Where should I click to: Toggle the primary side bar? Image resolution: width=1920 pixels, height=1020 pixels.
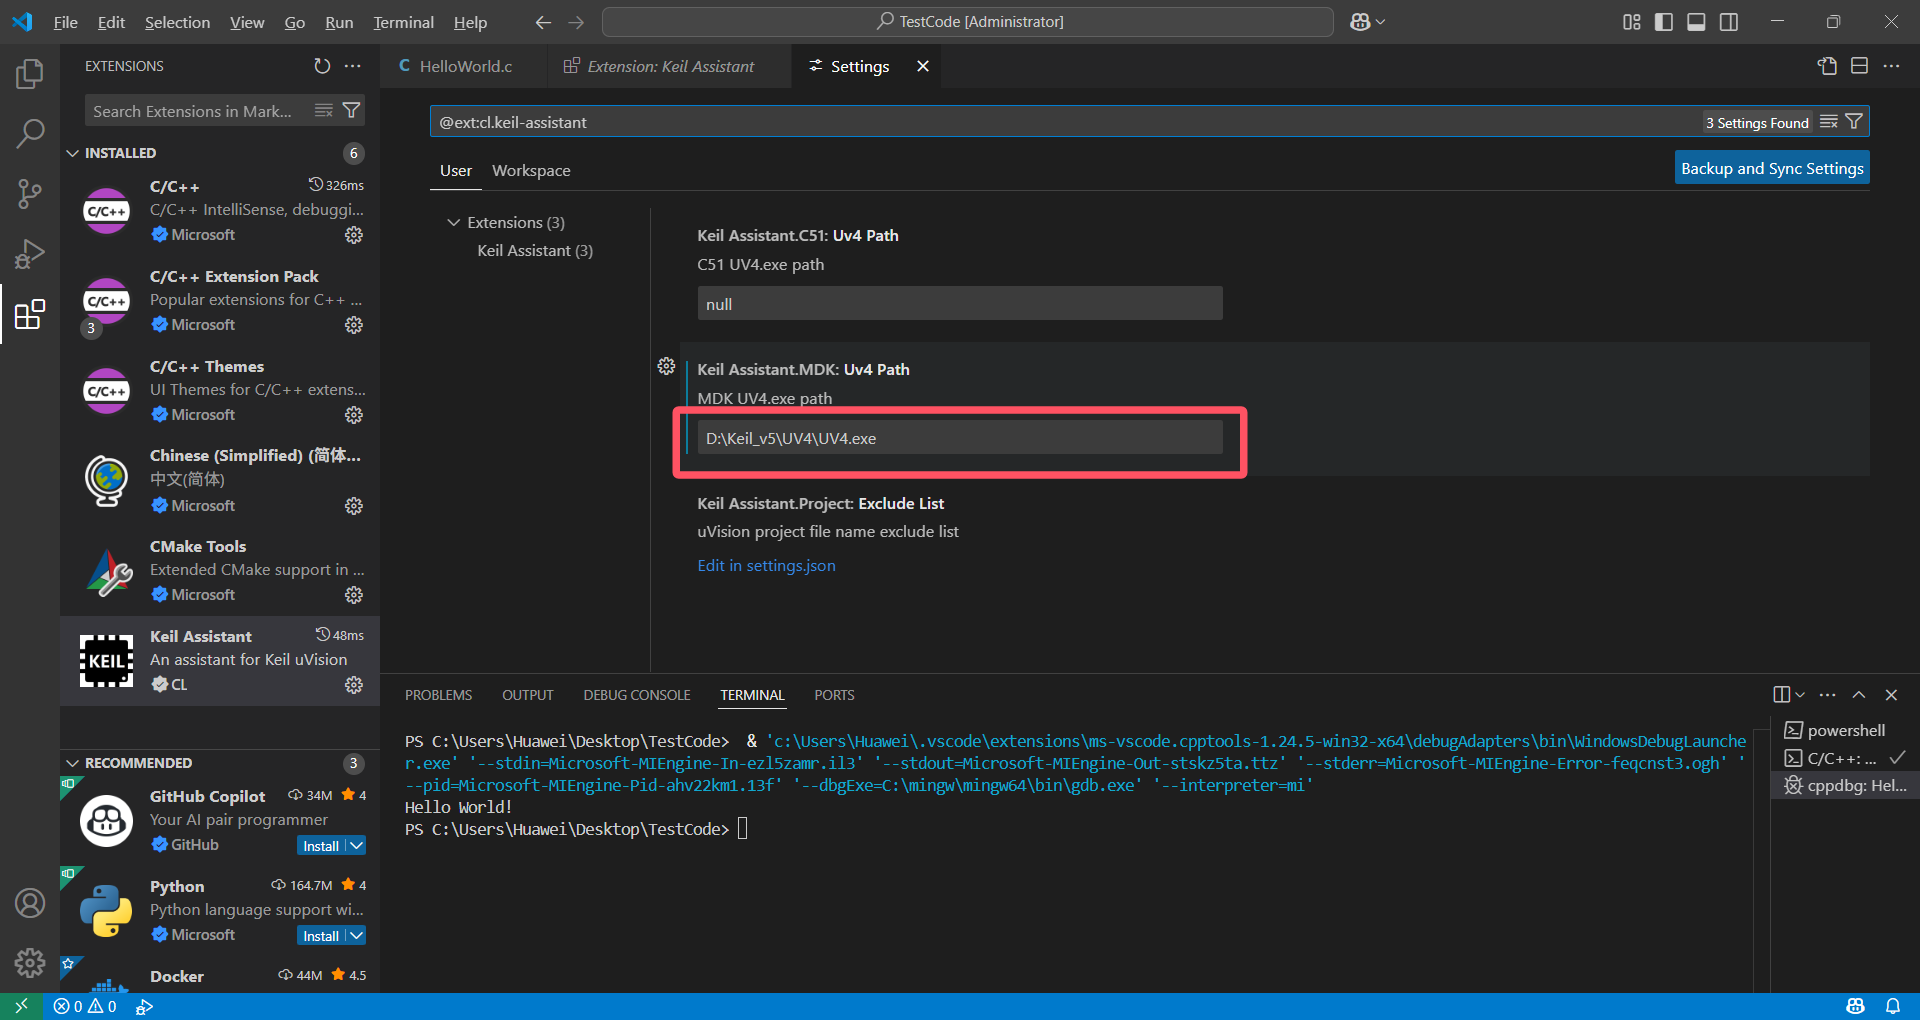[x=1664, y=22]
